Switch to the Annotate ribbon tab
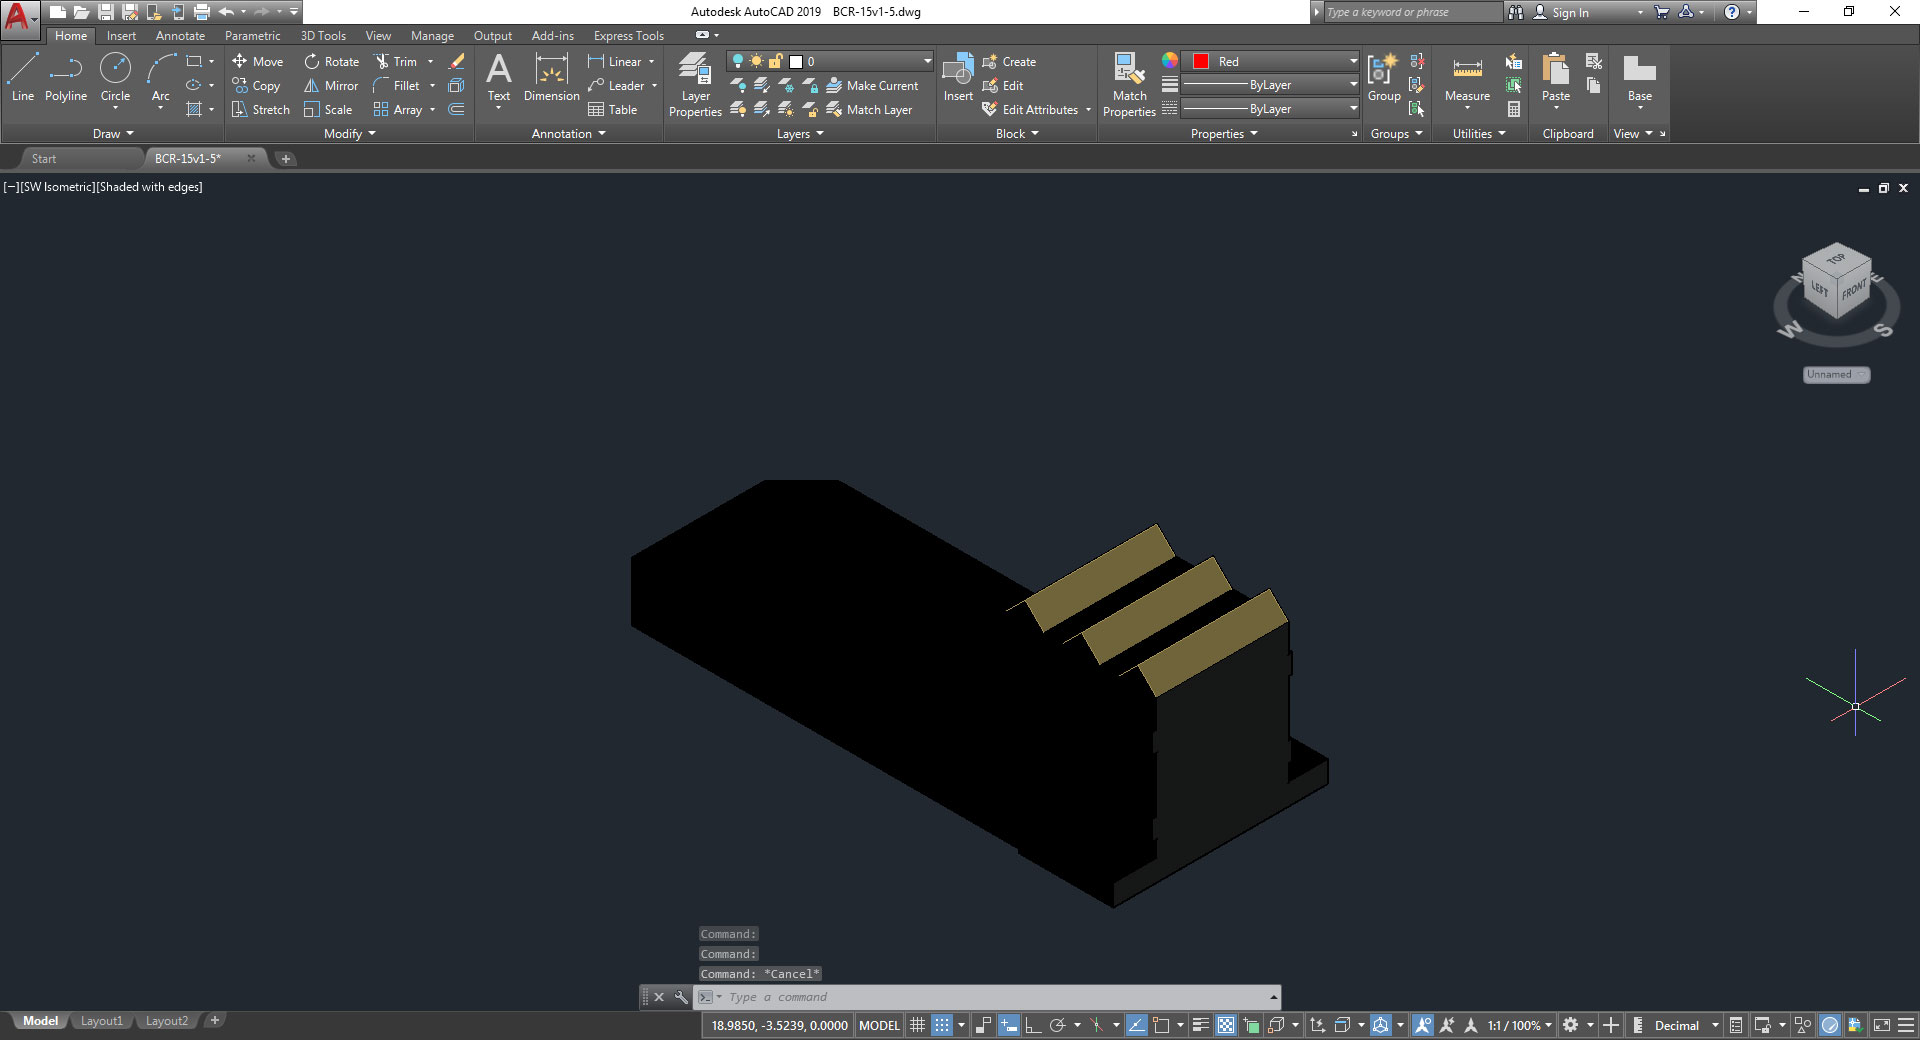Image resolution: width=1920 pixels, height=1040 pixels. click(180, 36)
